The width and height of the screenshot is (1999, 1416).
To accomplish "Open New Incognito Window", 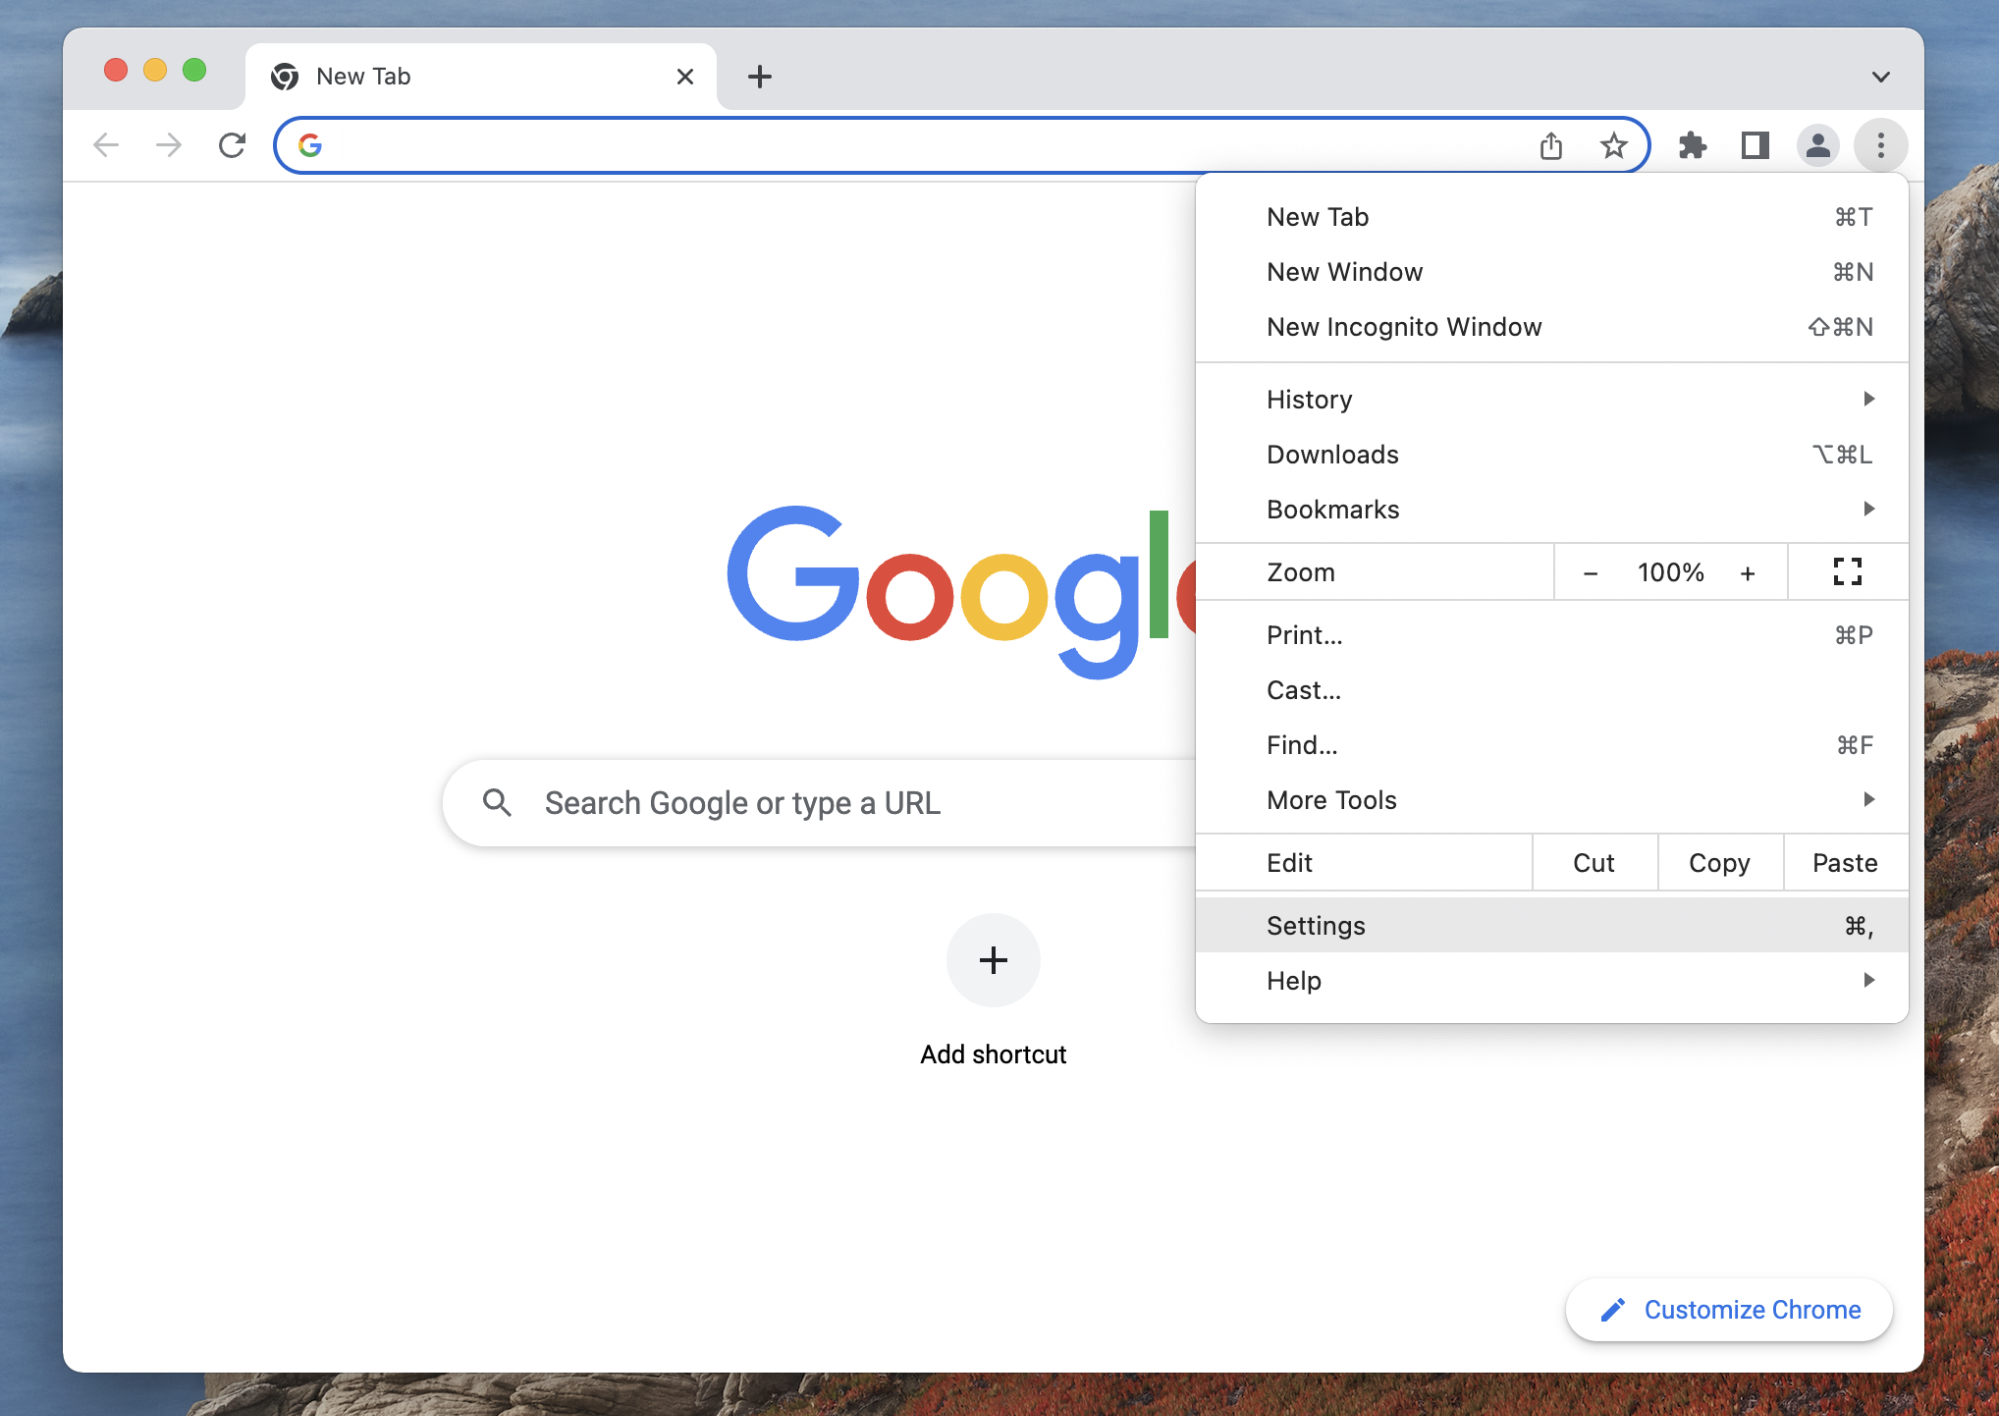I will pos(1552,327).
